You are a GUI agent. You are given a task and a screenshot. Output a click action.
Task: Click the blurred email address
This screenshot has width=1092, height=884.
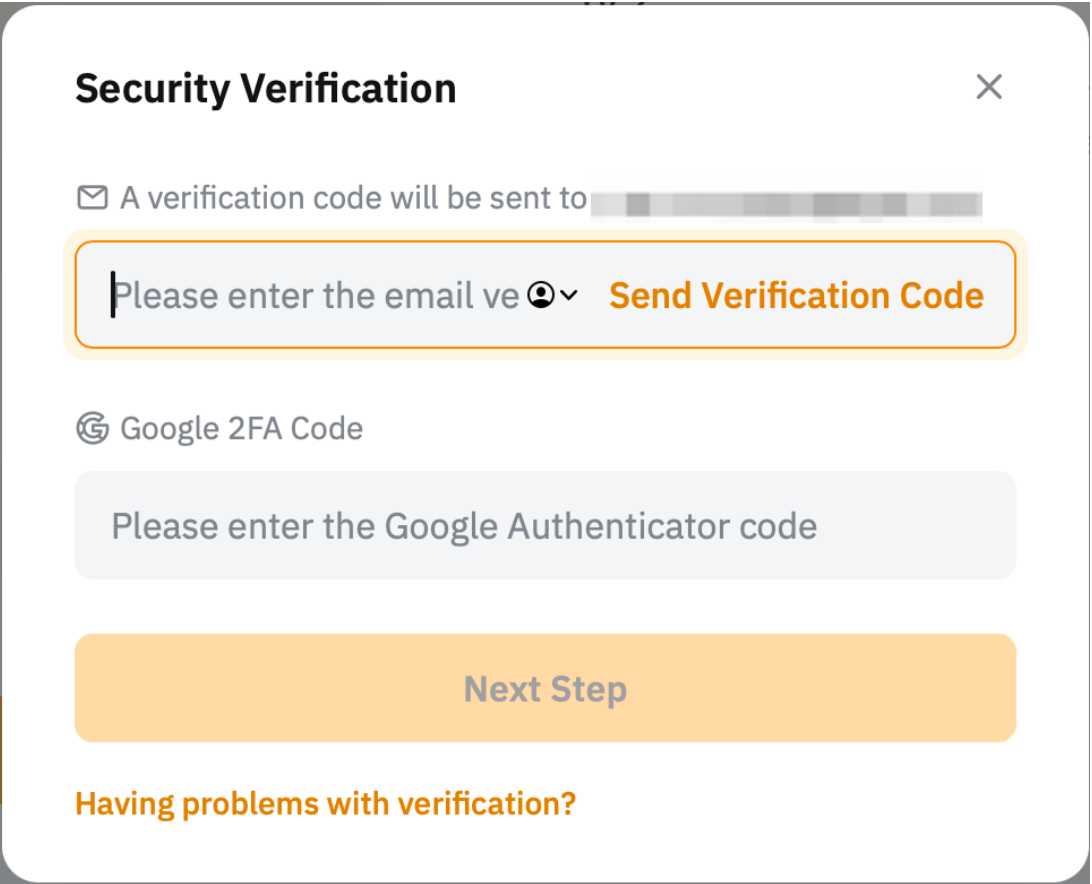click(786, 203)
